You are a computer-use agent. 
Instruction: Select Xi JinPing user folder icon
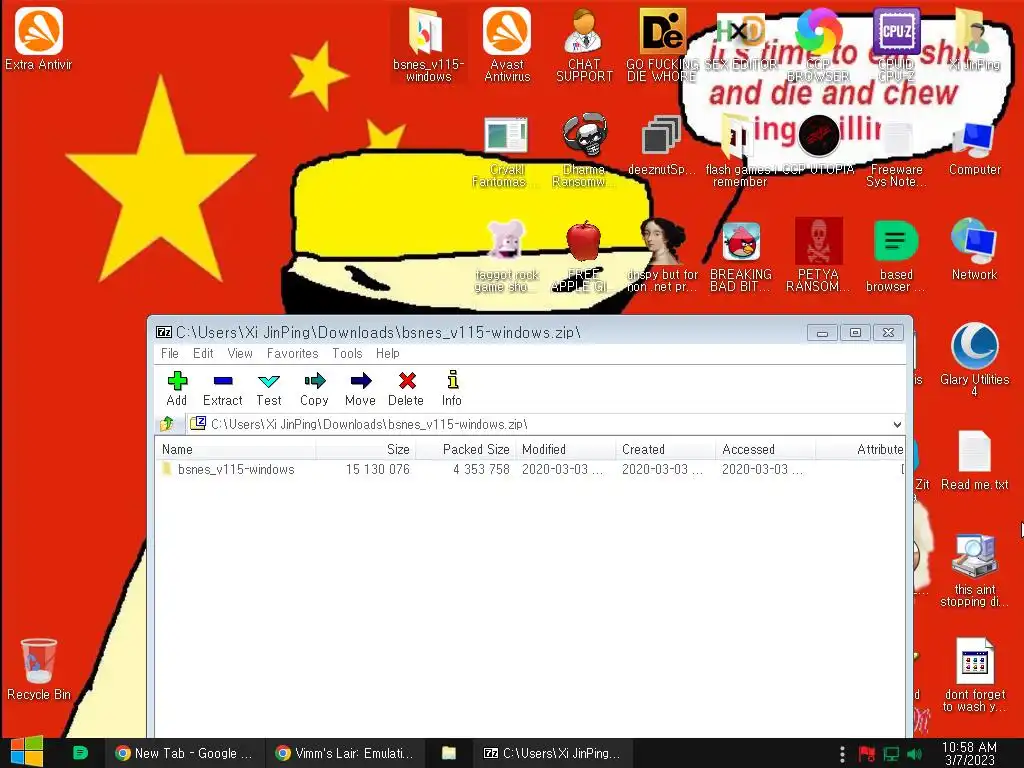tap(974, 39)
